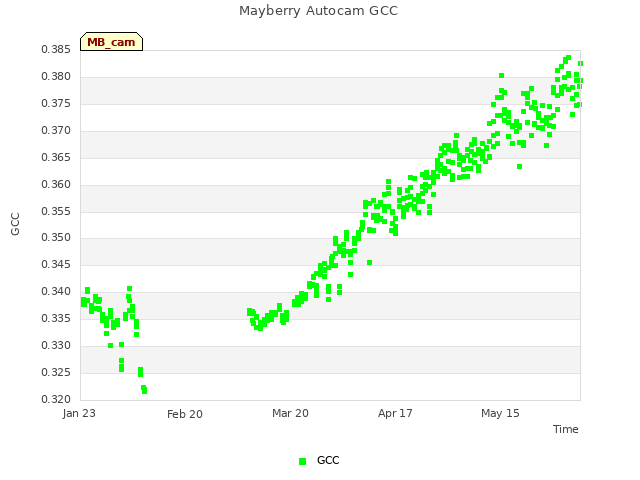The height and width of the screenshot is (480, 640).
Task: Click the 0.375 y-axis value
Action: 56,104
